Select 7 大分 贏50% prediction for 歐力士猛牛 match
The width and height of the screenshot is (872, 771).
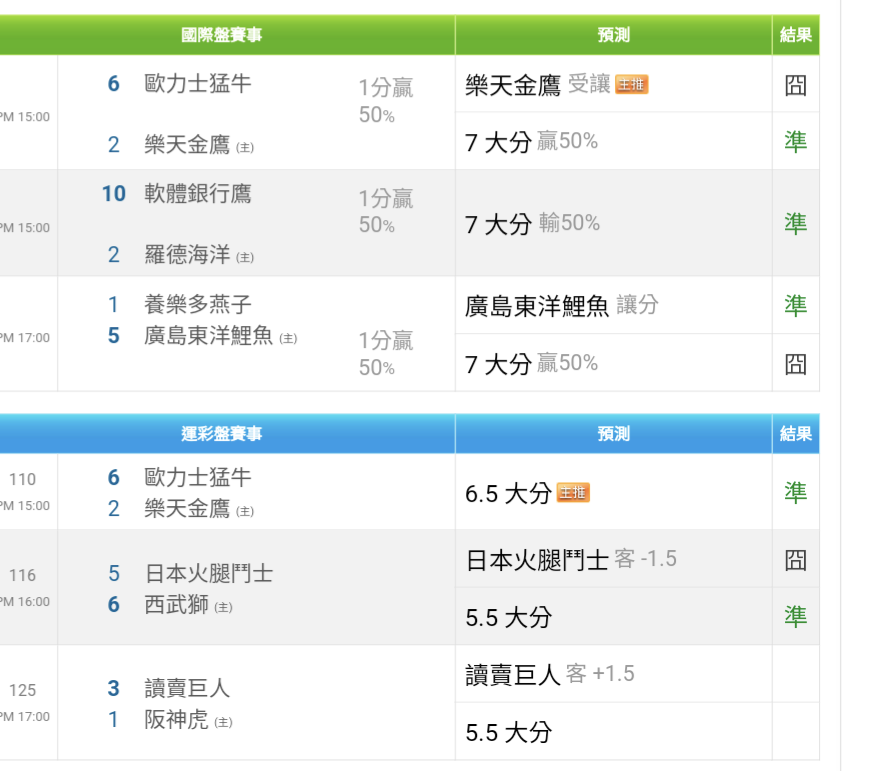click(x=532, y=142)
